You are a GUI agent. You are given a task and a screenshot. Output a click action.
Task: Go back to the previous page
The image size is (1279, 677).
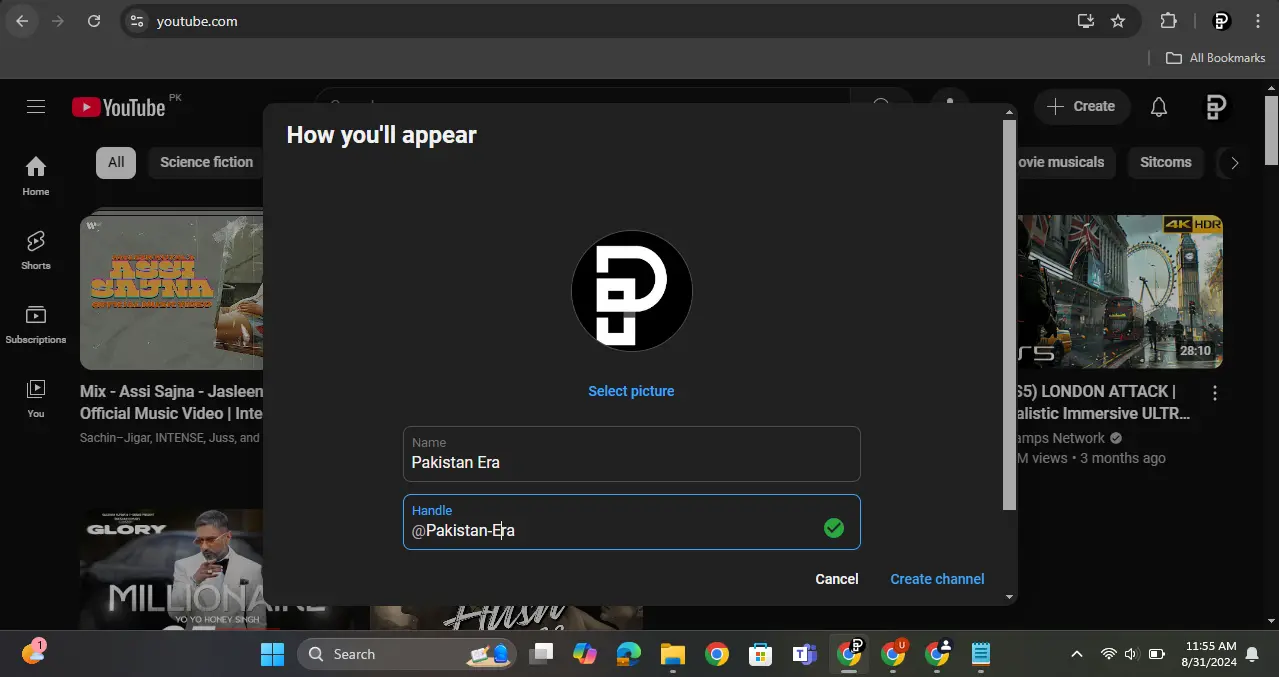22,21
